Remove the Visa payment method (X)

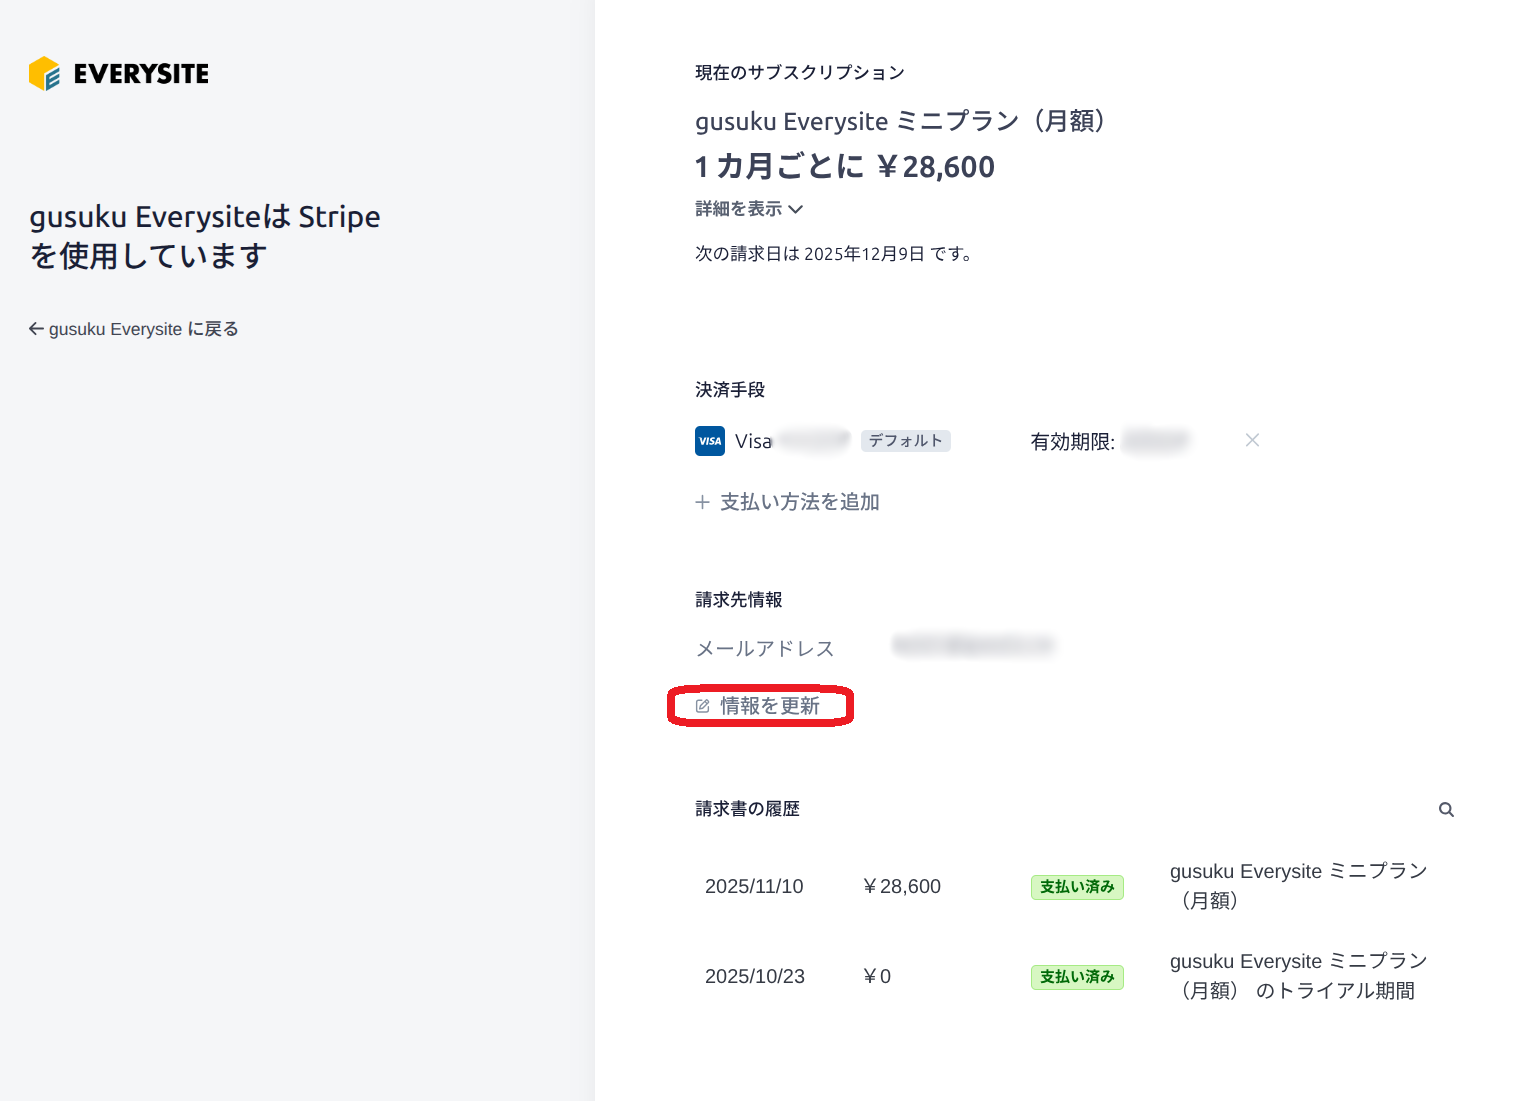pos(1252,440)
